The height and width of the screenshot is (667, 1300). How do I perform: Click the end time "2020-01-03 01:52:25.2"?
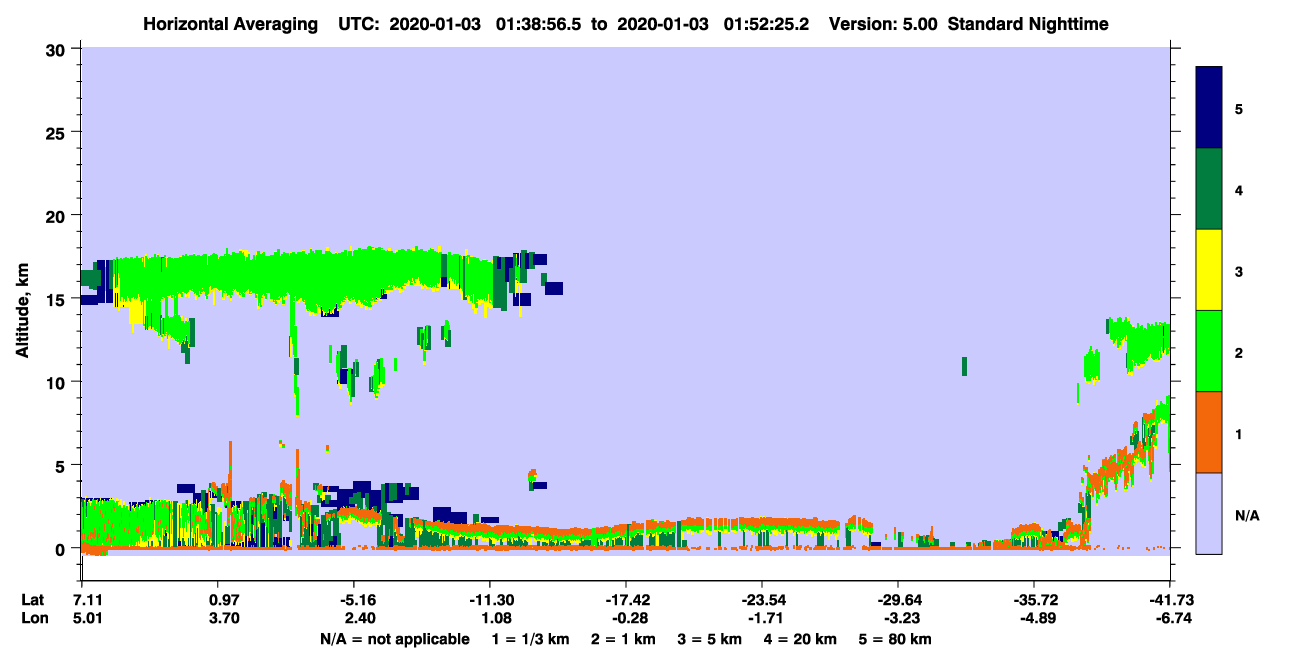pyautogui.click(x=712, y=23)
